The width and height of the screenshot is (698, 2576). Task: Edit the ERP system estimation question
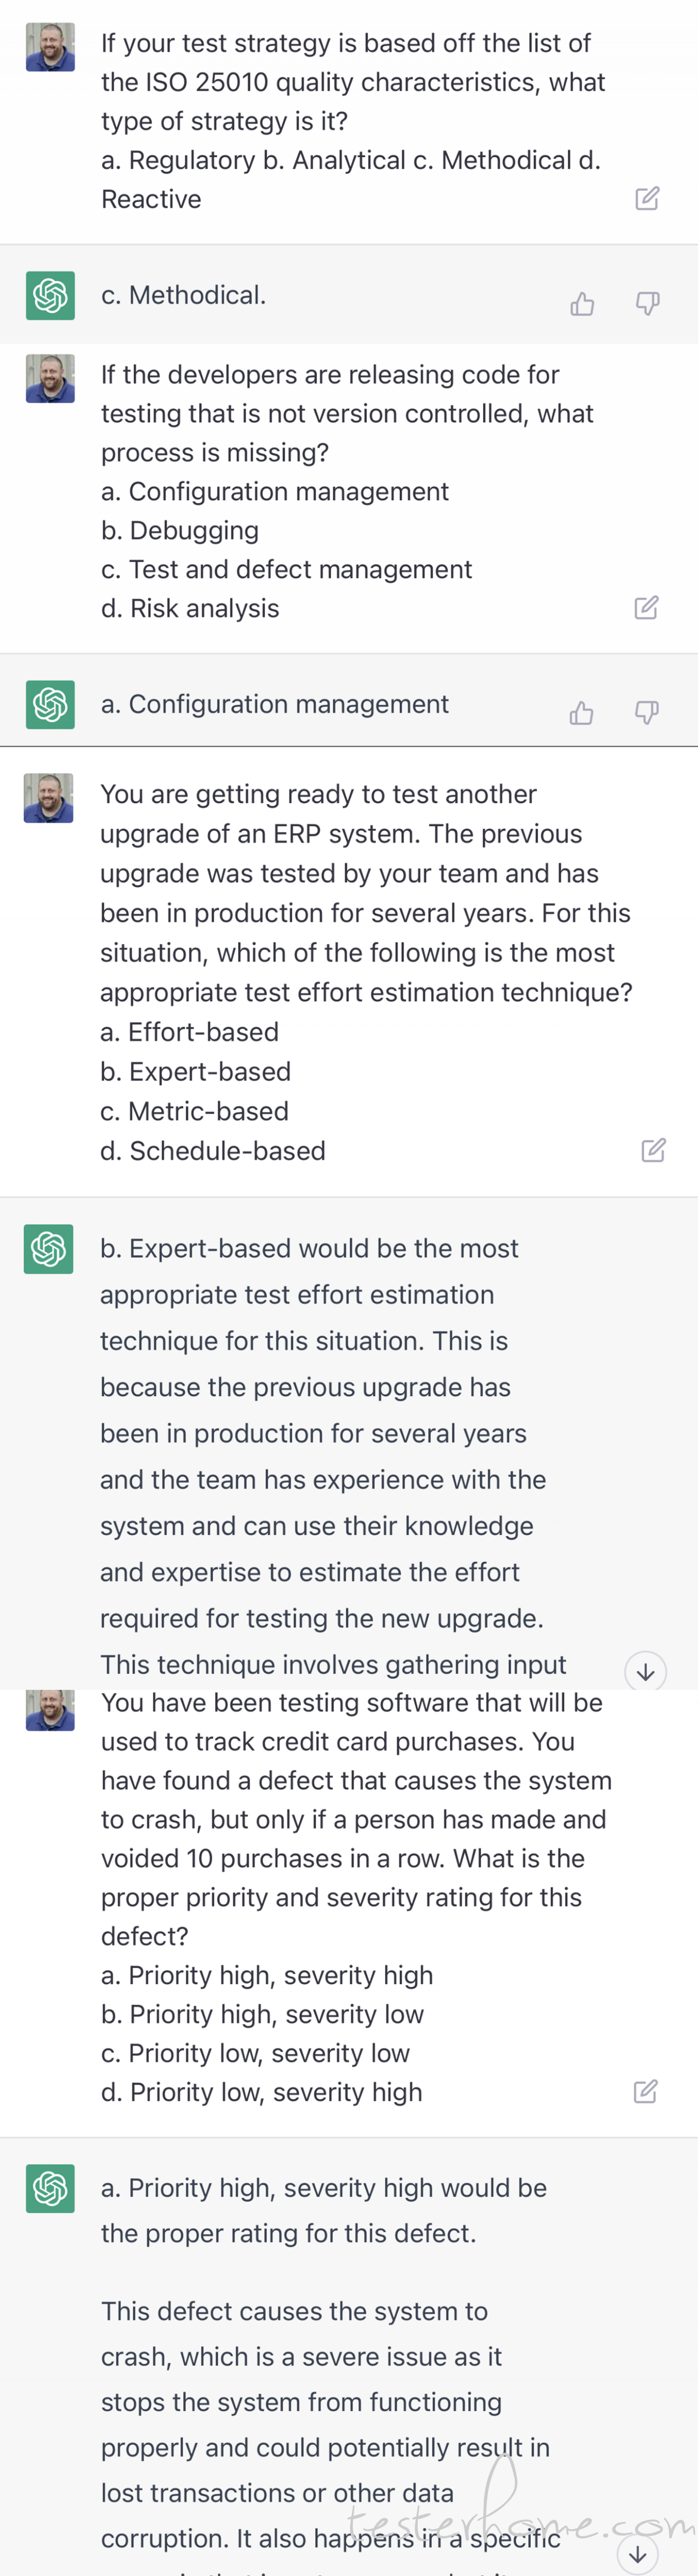pyautogui.click(x=653, y=1150)
